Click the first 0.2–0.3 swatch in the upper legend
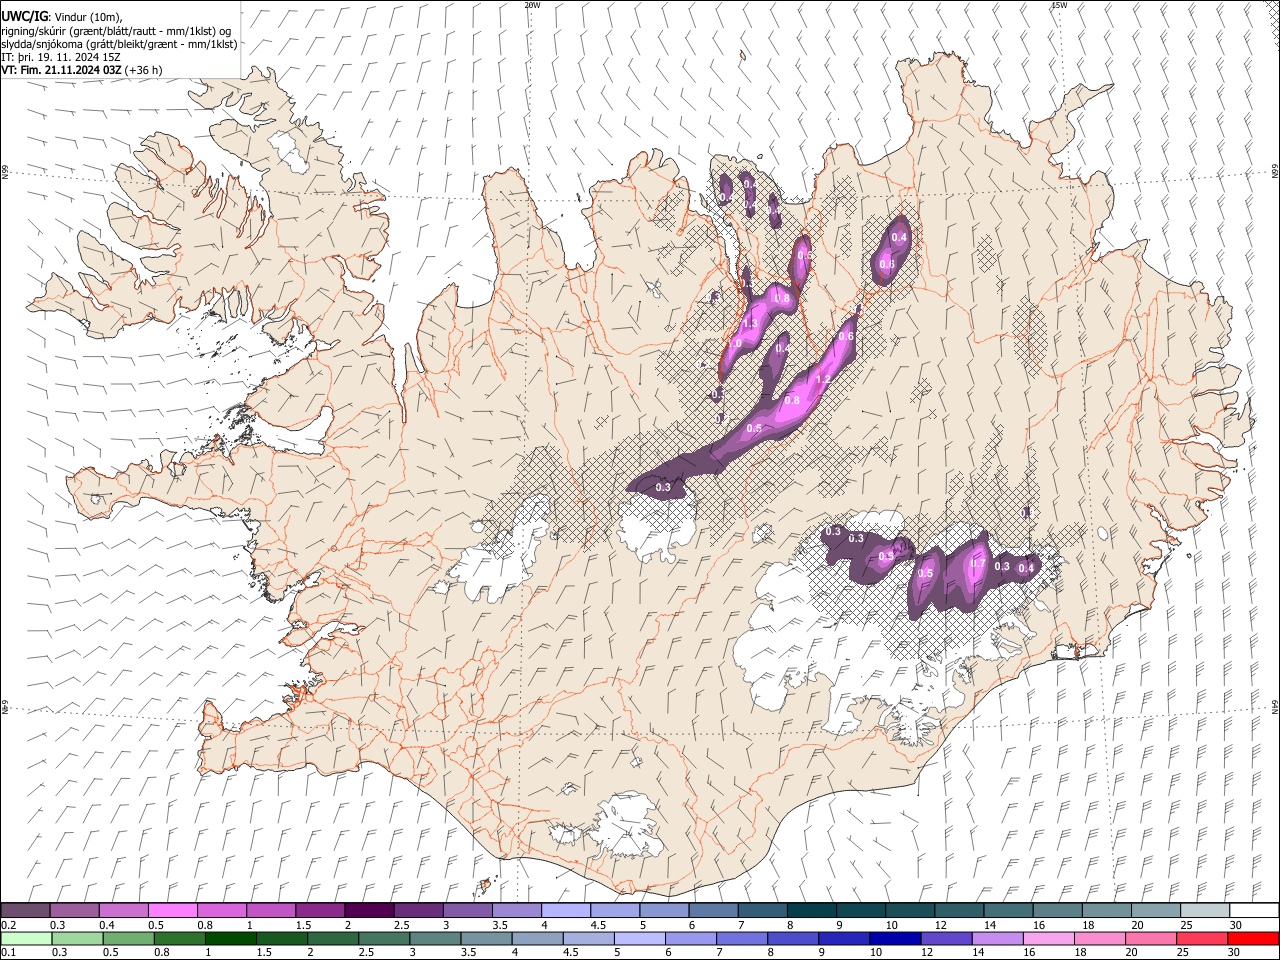 (x=25, y=910)
